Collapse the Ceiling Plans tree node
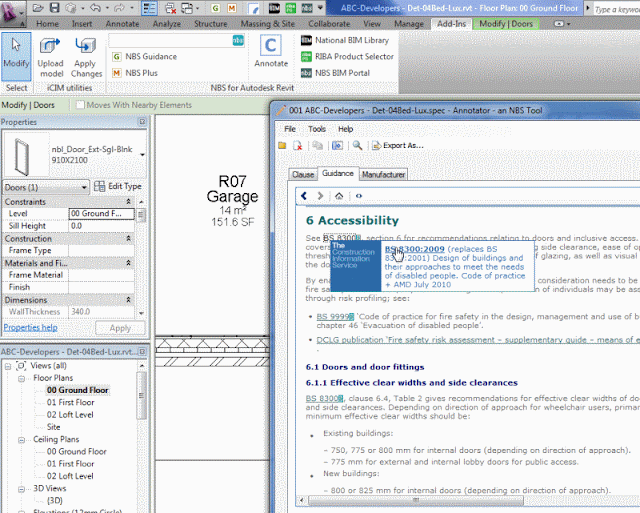The image size is (640, 513). 21,440
